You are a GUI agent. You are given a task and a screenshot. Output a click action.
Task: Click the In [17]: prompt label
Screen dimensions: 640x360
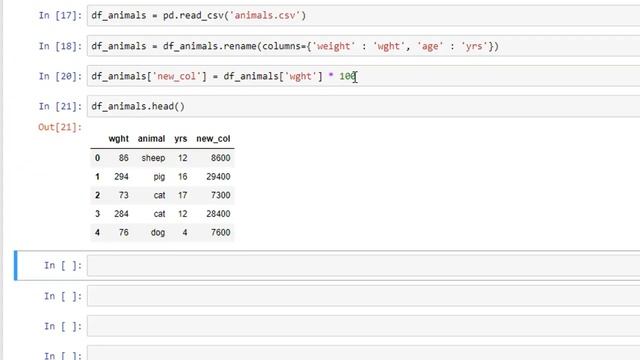click(60, 16)
